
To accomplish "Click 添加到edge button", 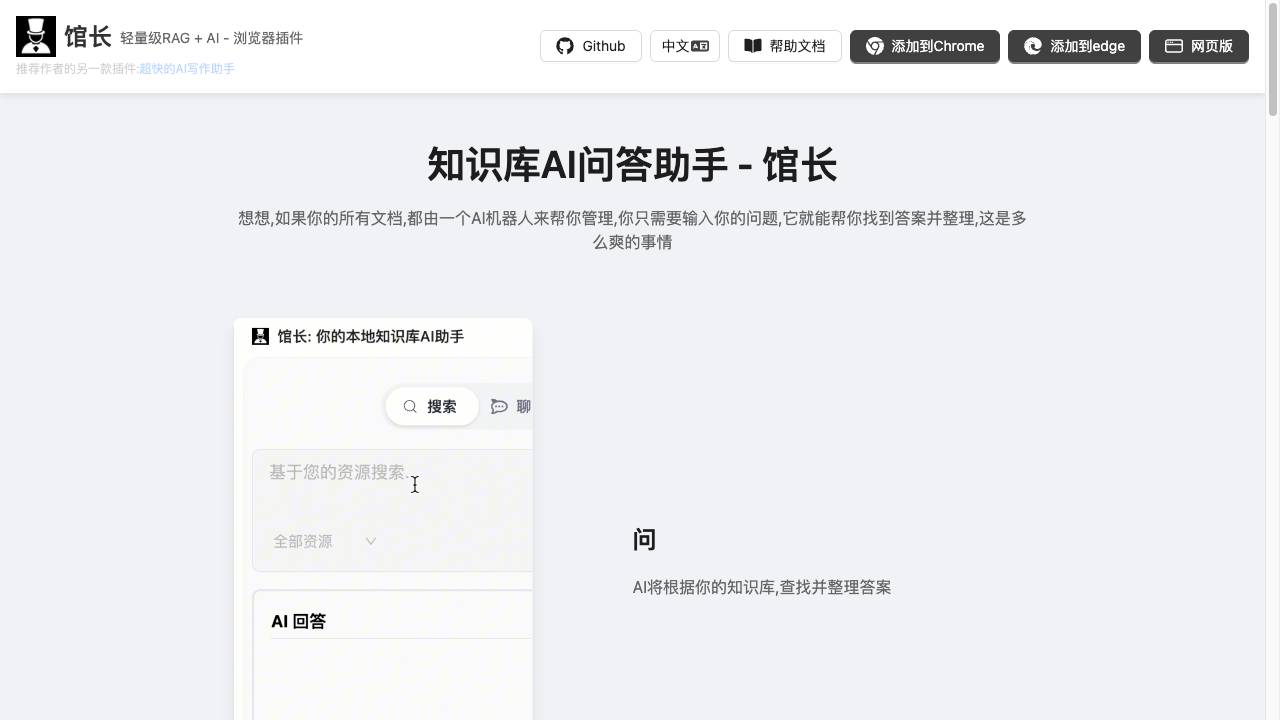I will (1074, 46).
